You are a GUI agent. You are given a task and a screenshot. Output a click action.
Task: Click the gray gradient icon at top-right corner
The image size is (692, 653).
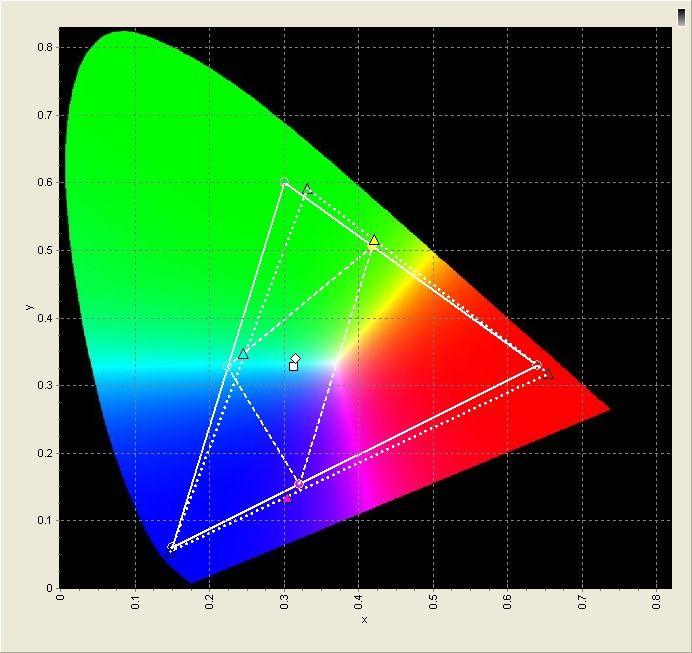pyautogui.click(x=682, y=18)
